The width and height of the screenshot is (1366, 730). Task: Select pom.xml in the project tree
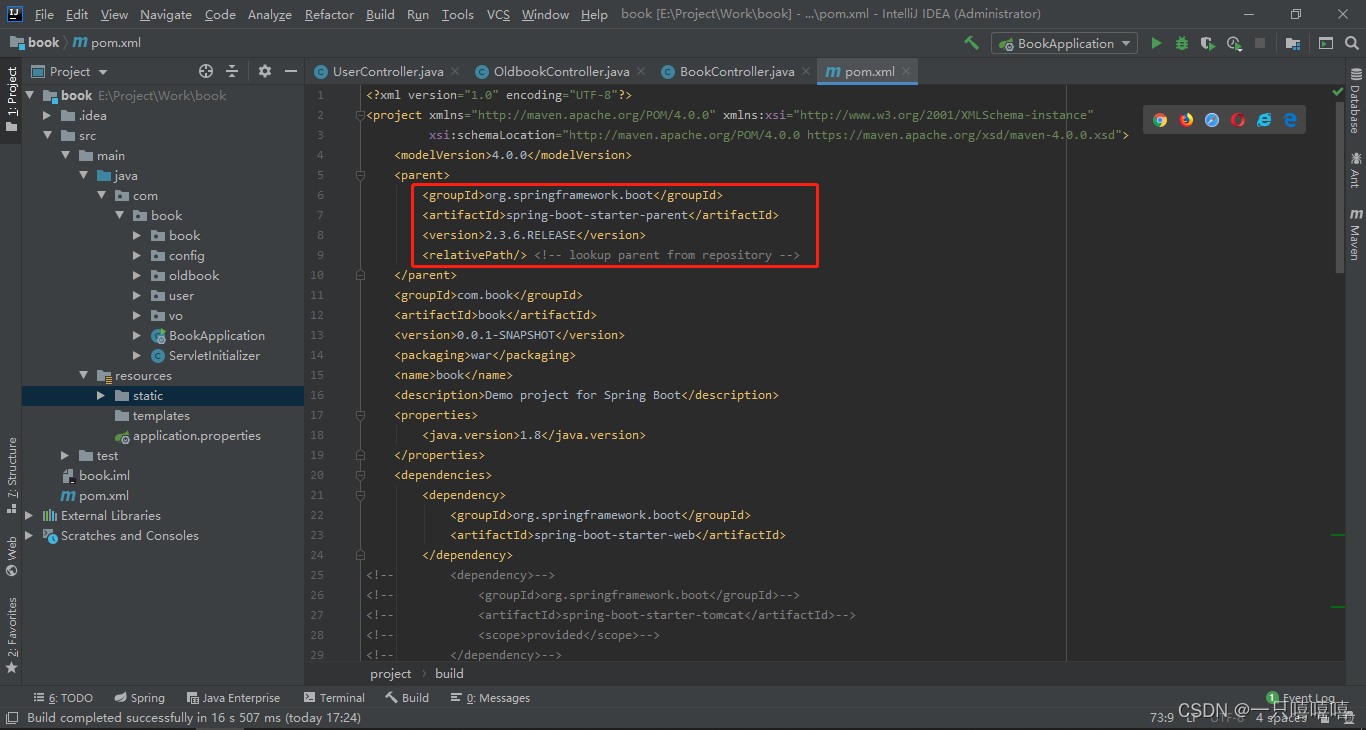point(104,496)
